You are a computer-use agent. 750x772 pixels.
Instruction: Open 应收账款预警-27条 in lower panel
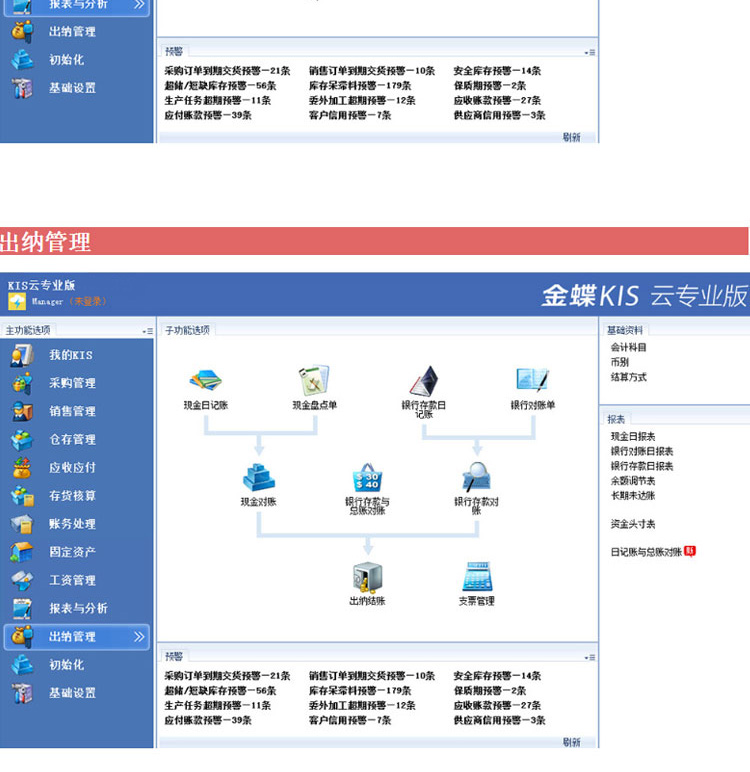coord(497,705)
